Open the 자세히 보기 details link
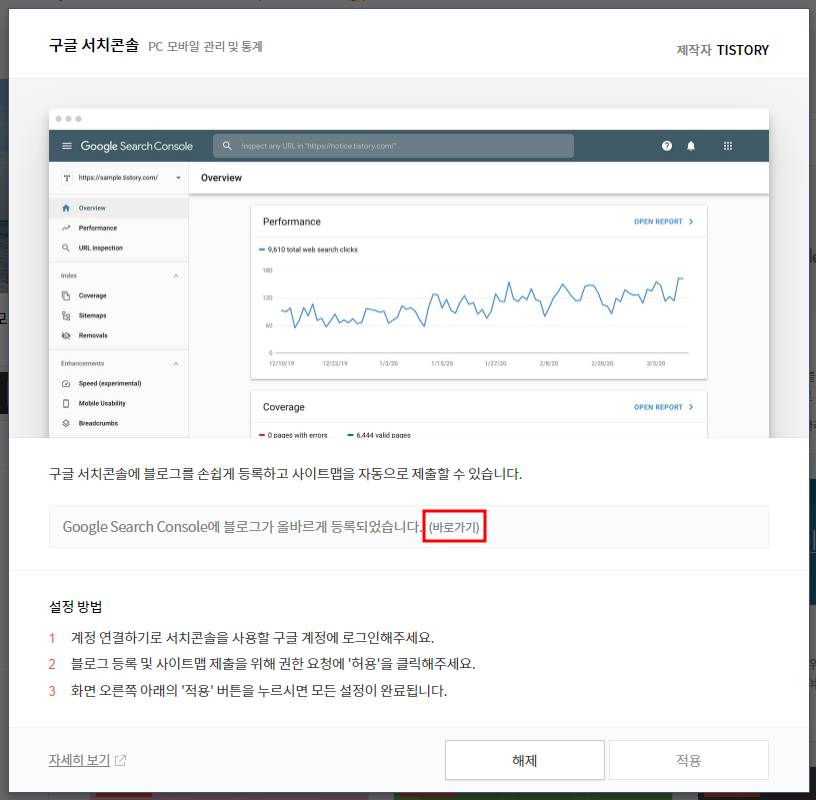Viewport: 816px width, 800px height. point(79,760)
